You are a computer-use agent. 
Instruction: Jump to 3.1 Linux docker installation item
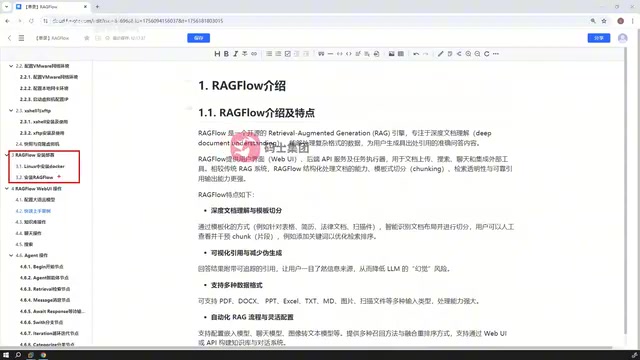(40, 167)
